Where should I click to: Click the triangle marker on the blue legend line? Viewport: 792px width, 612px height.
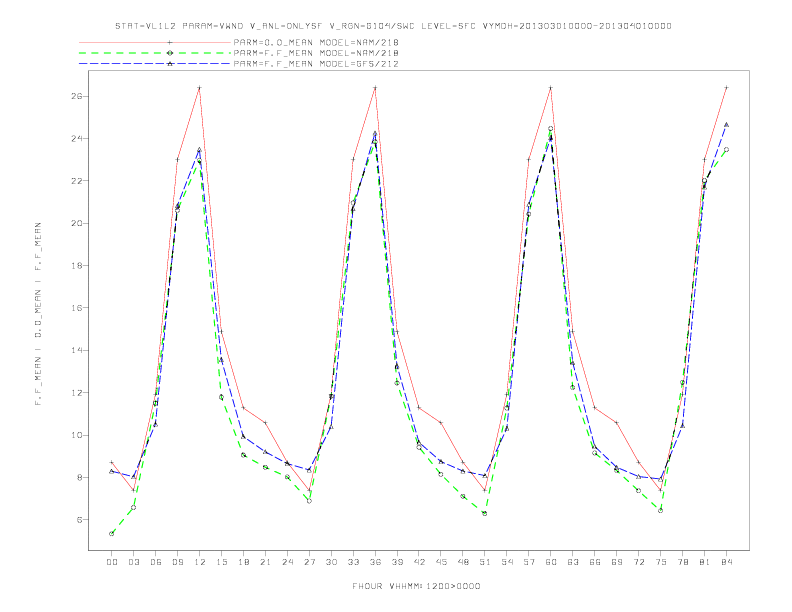coord(170,64)
